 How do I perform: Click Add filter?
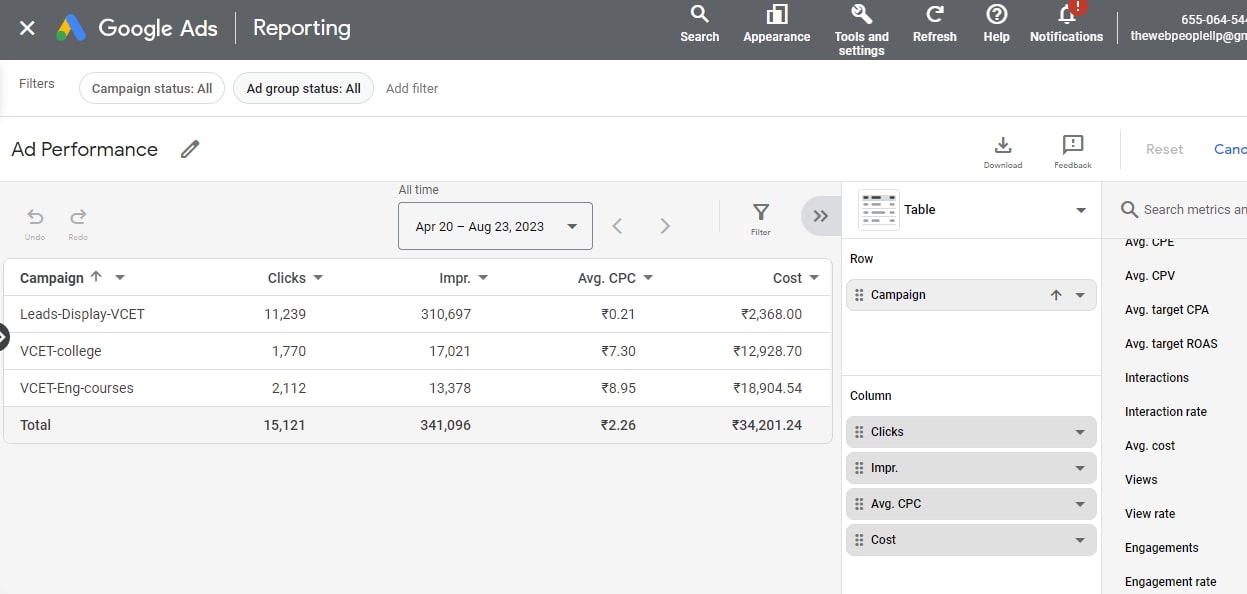coord(412,88)
